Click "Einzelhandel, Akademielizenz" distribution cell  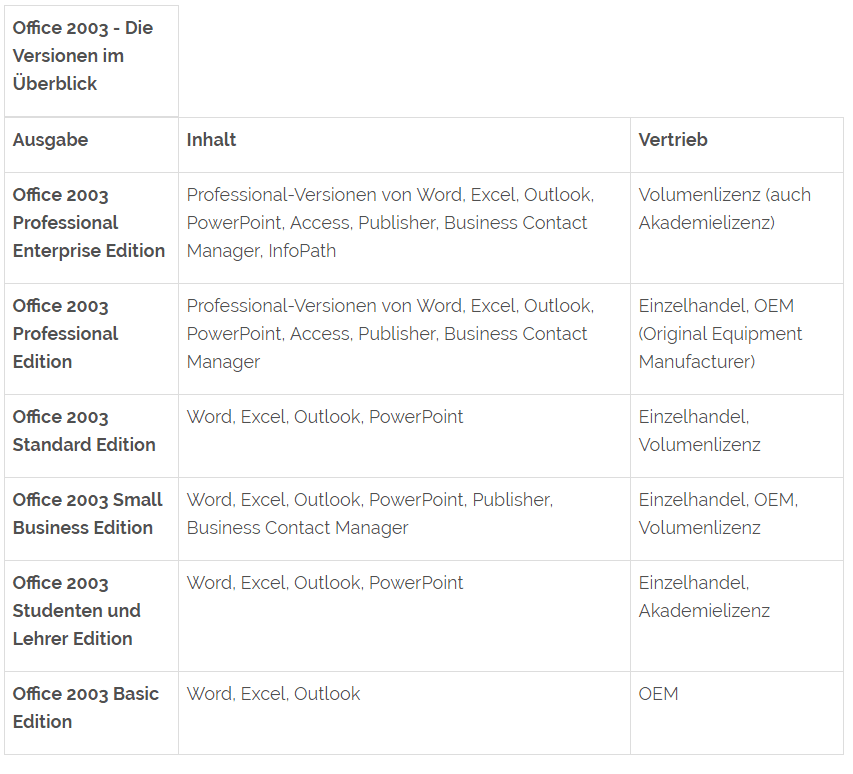tap(704, 597)
